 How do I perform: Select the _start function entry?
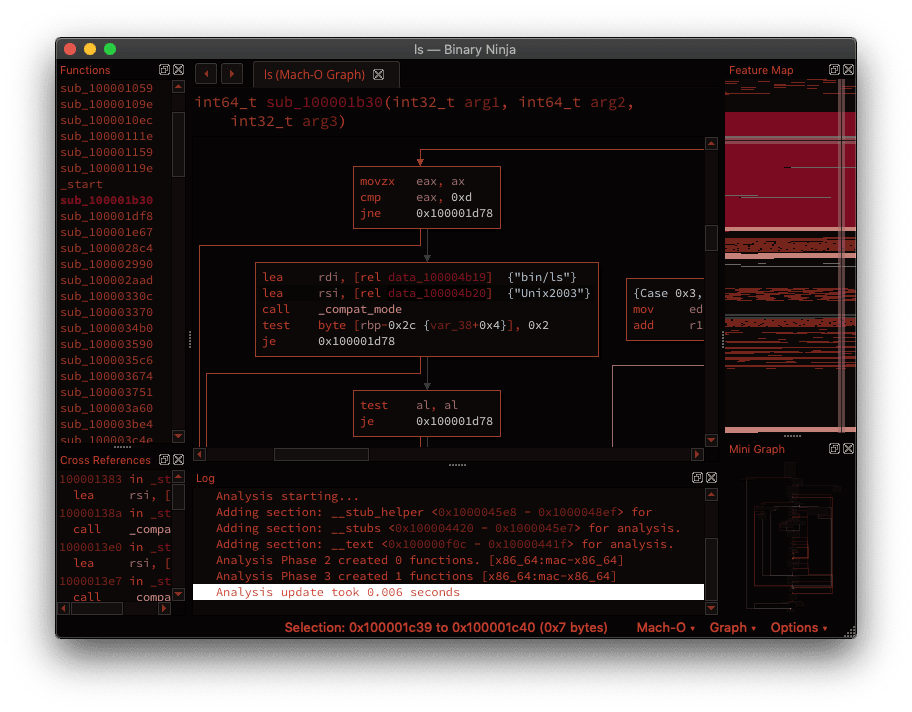tap(82, 184)
